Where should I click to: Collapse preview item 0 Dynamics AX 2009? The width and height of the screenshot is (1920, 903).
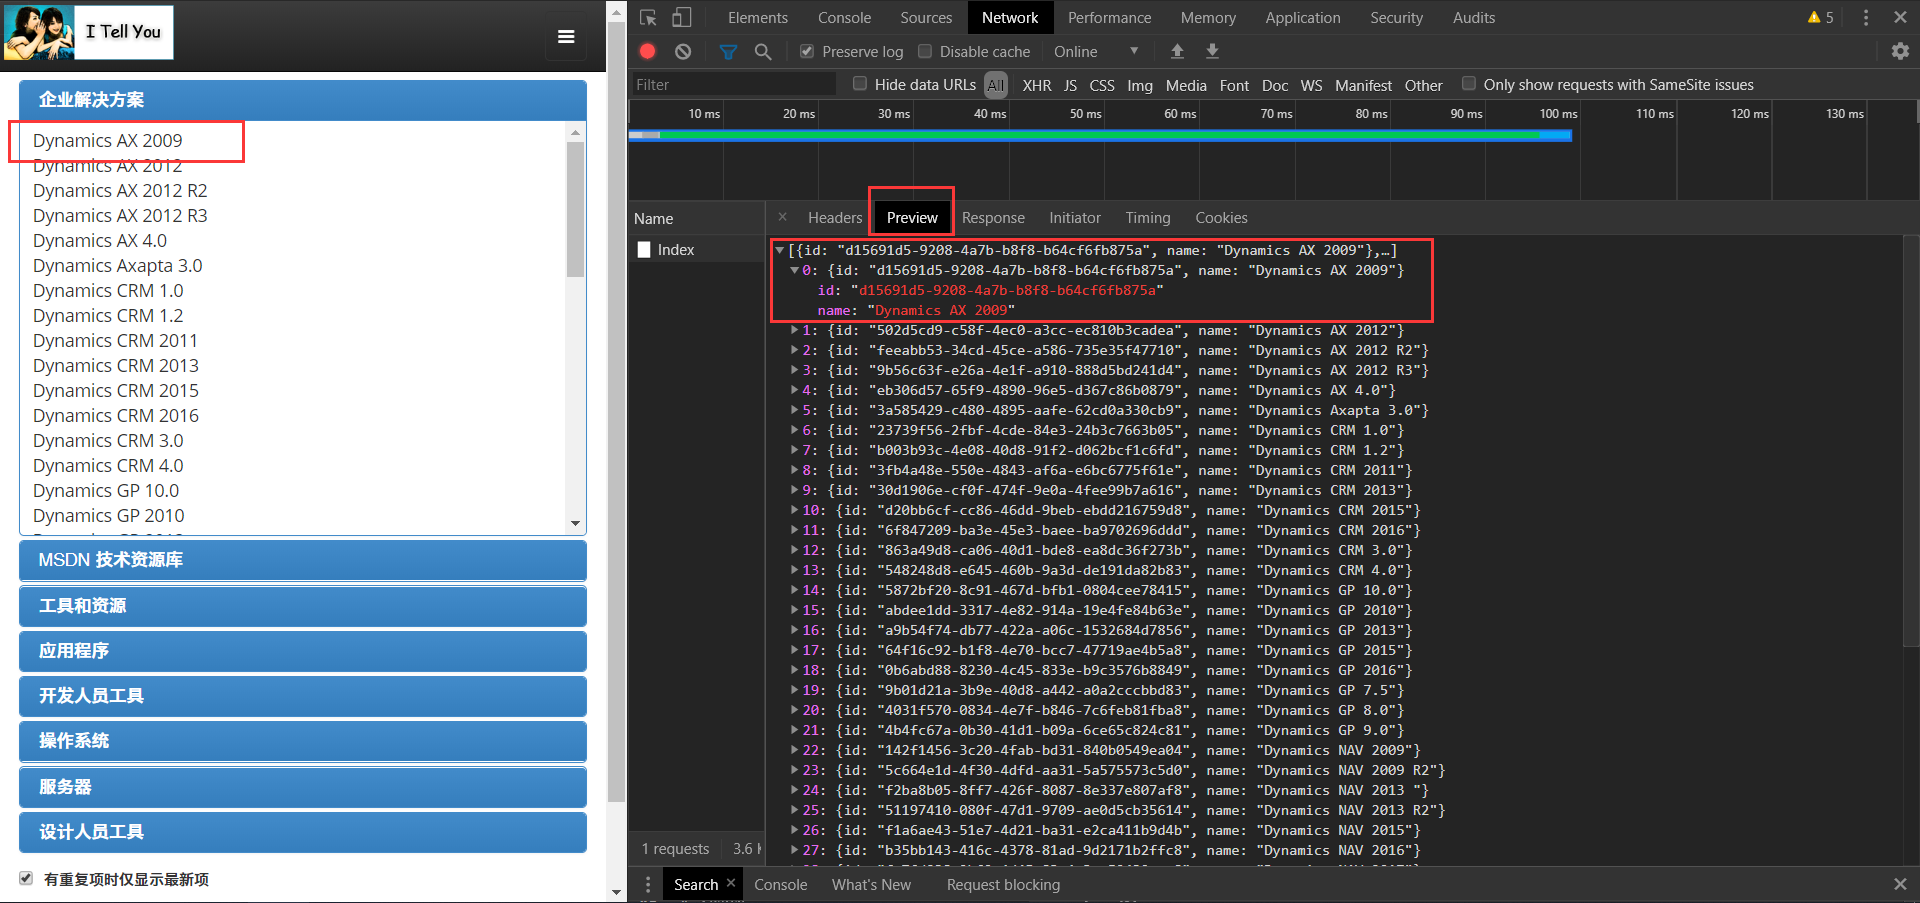(x=795, y=271)
